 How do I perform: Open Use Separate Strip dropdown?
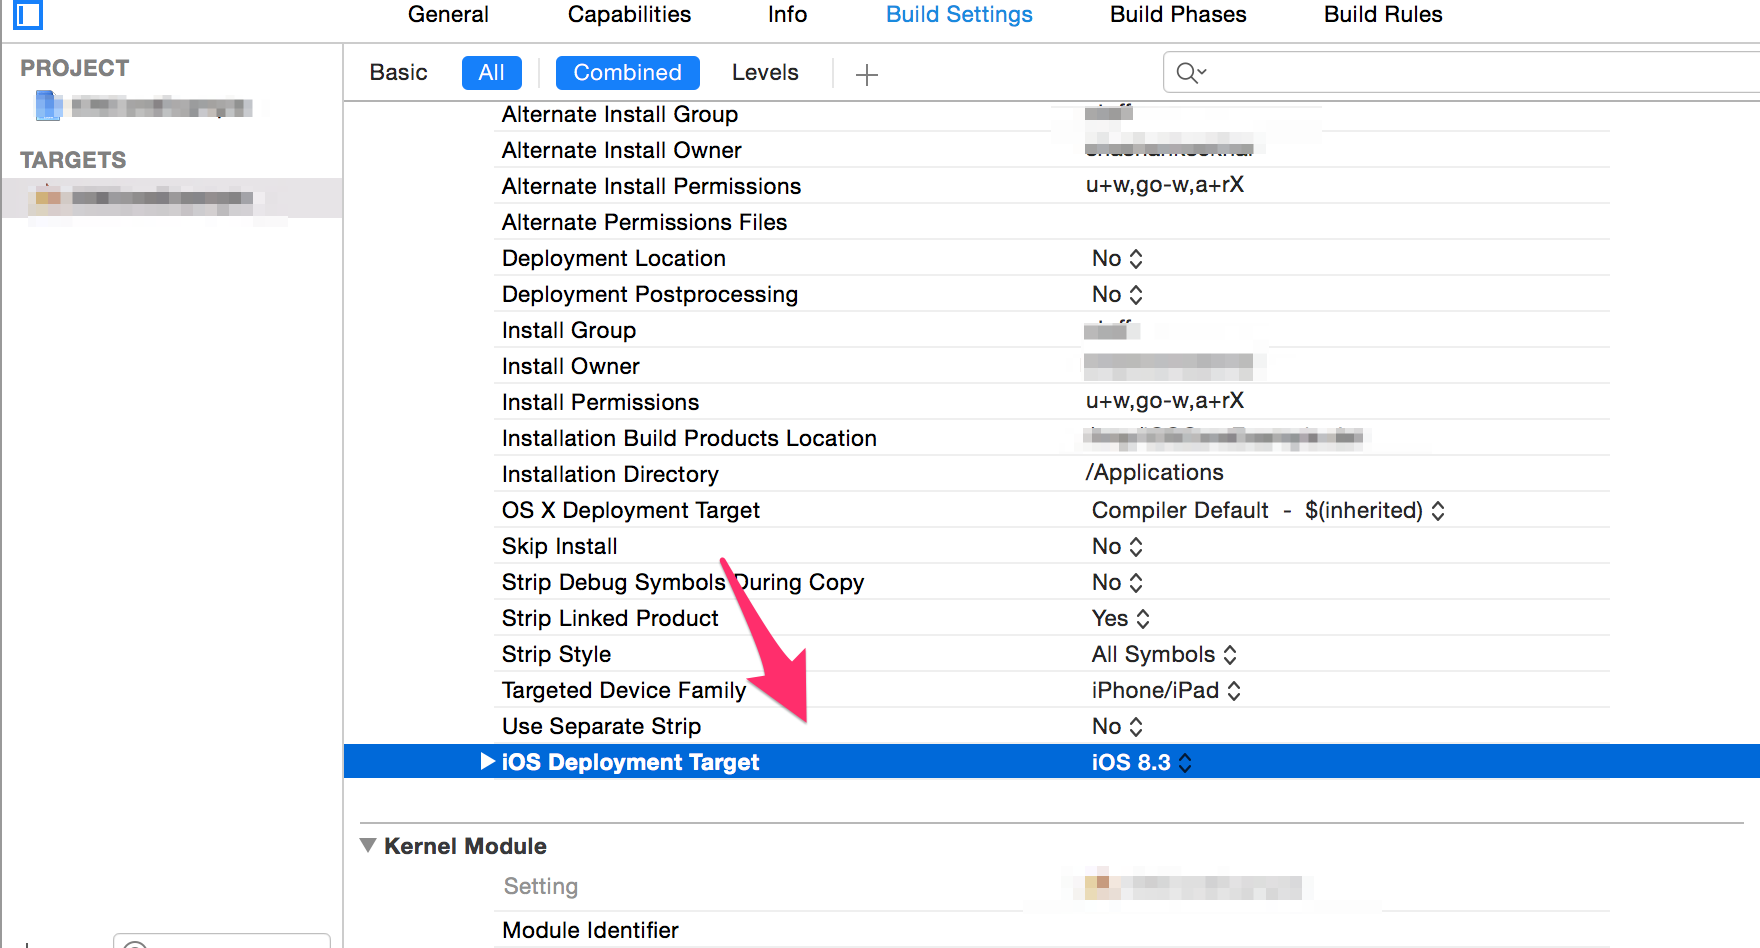point(1117,727)
